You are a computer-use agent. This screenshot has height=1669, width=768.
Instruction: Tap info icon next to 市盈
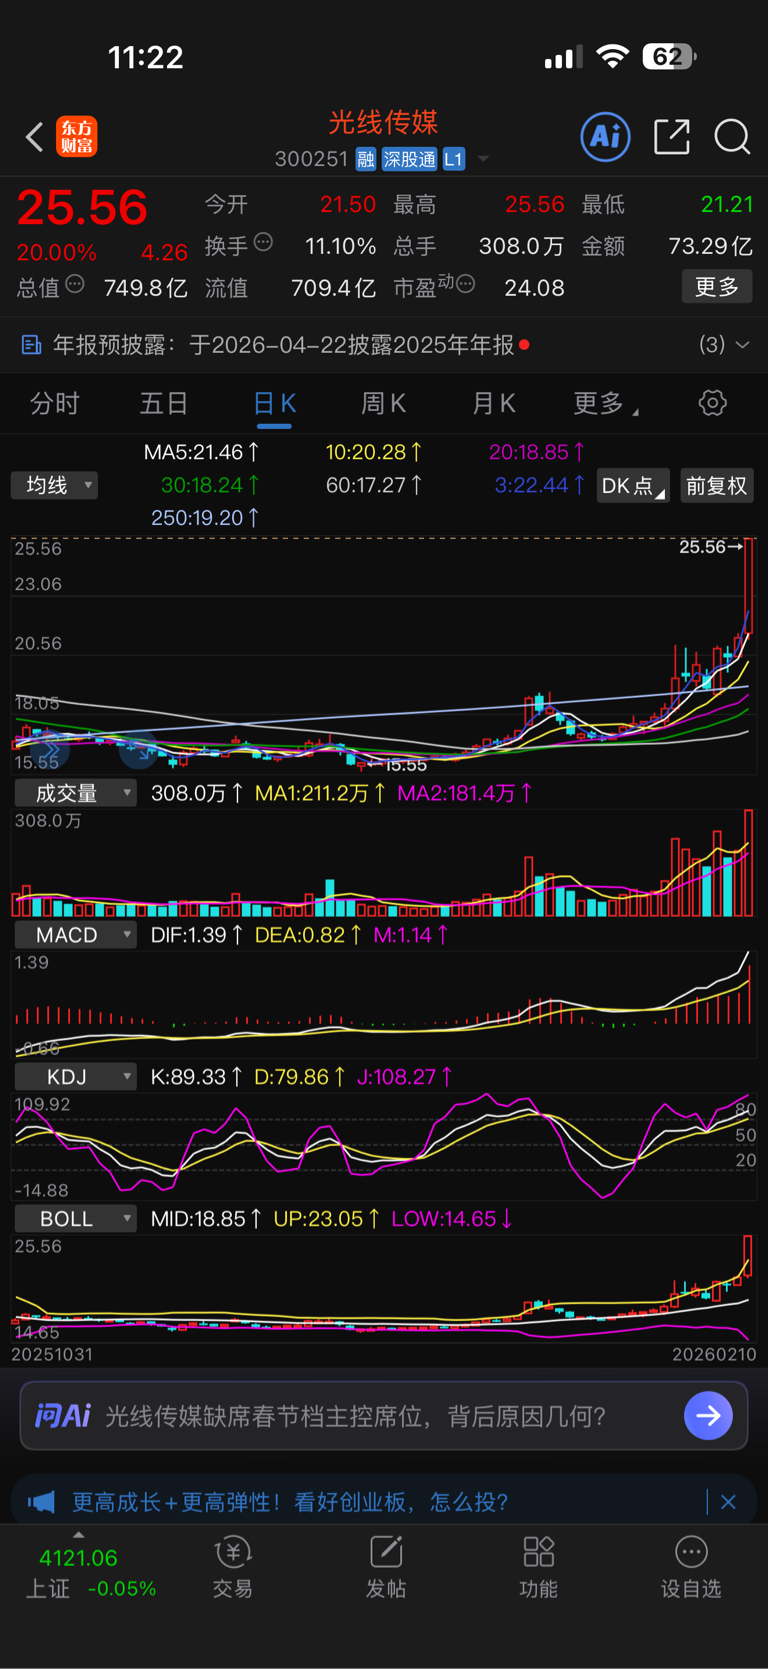pyautogui.click(x=465, y=285)
